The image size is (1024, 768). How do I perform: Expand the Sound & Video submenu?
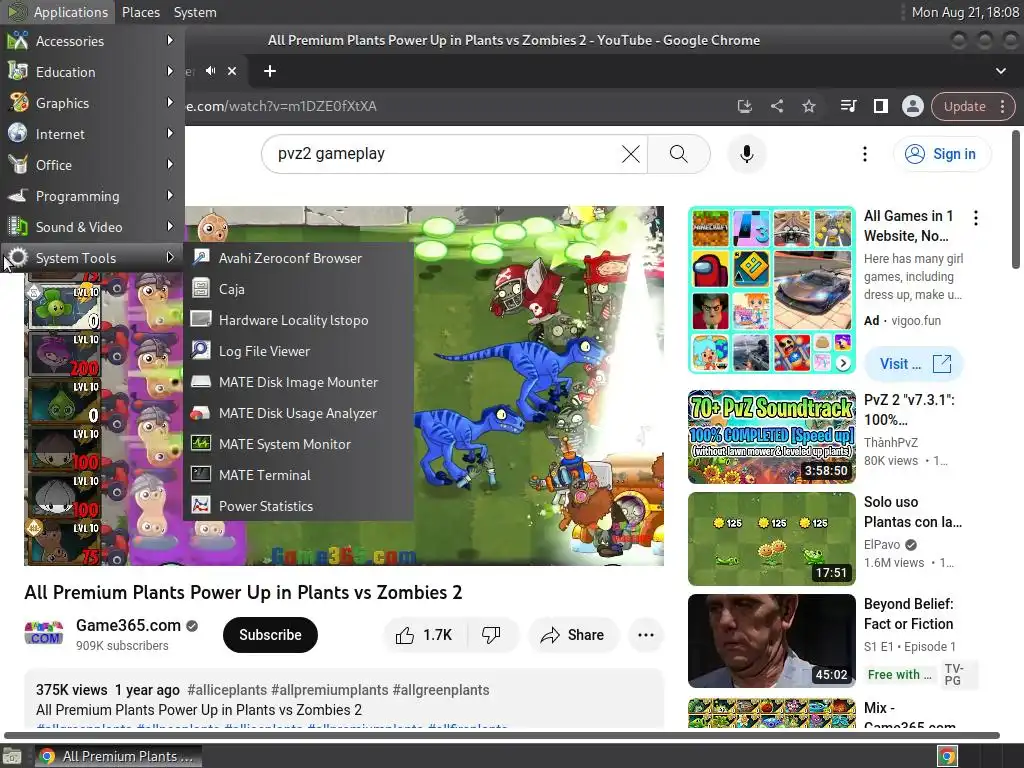(91, 227)
